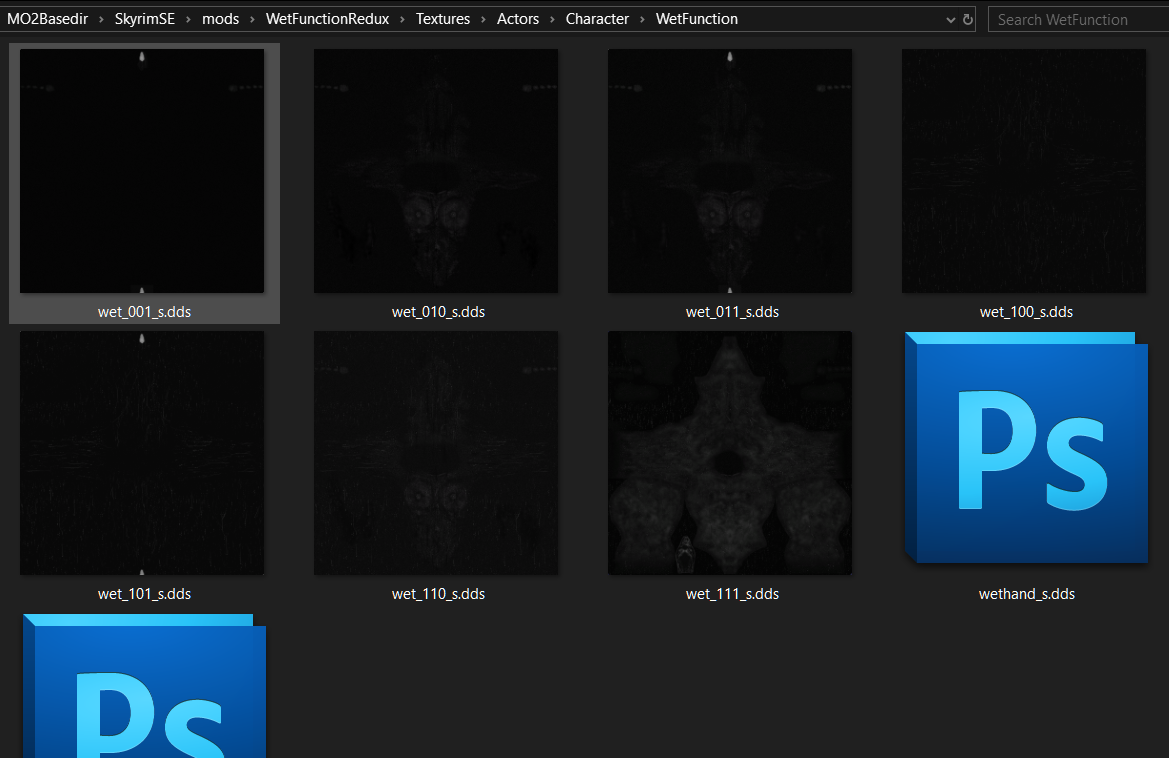Select the wet_011_s.dds thumbnail

(730, 171)
